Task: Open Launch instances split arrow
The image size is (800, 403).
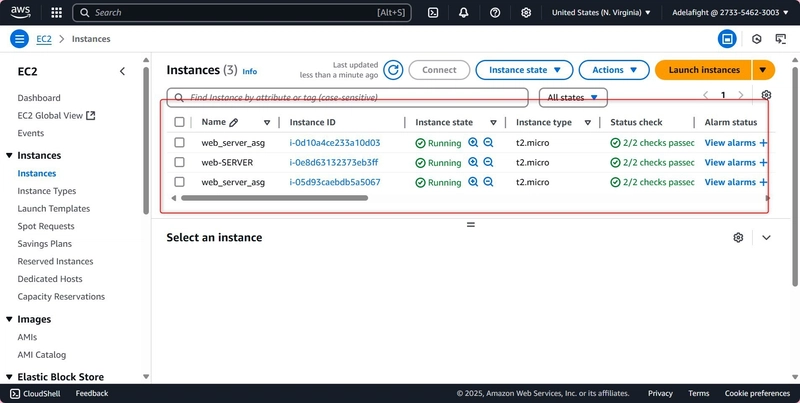Action: pos(763,70)
